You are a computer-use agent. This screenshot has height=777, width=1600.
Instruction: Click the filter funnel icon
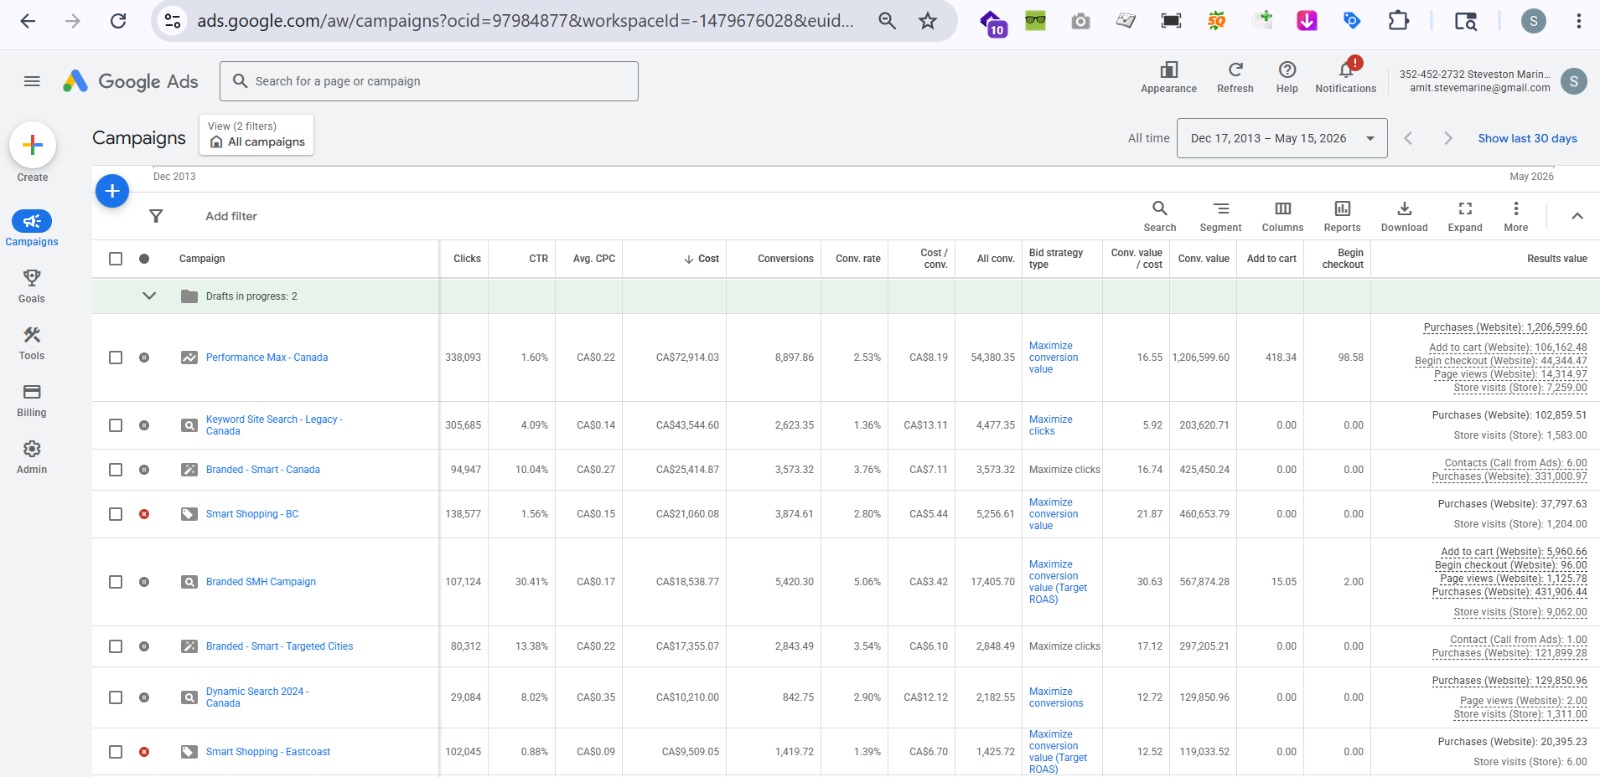coord(156,216)
